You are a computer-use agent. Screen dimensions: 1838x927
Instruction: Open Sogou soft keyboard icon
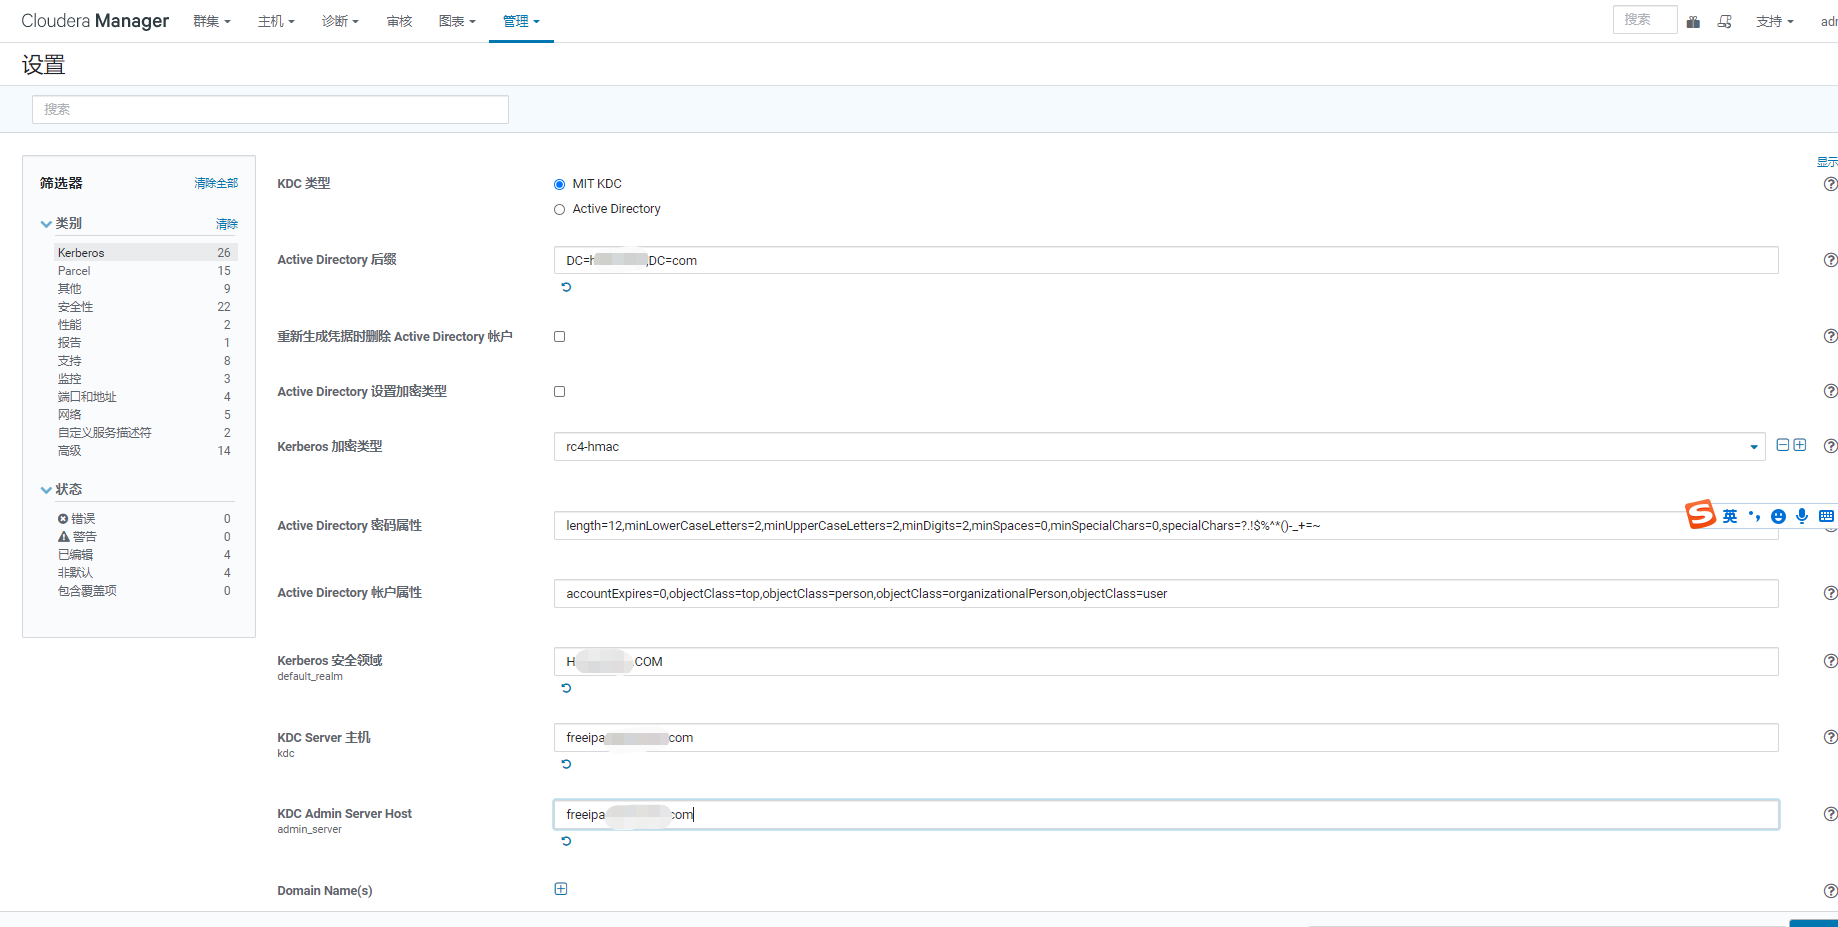point(1826,516)
